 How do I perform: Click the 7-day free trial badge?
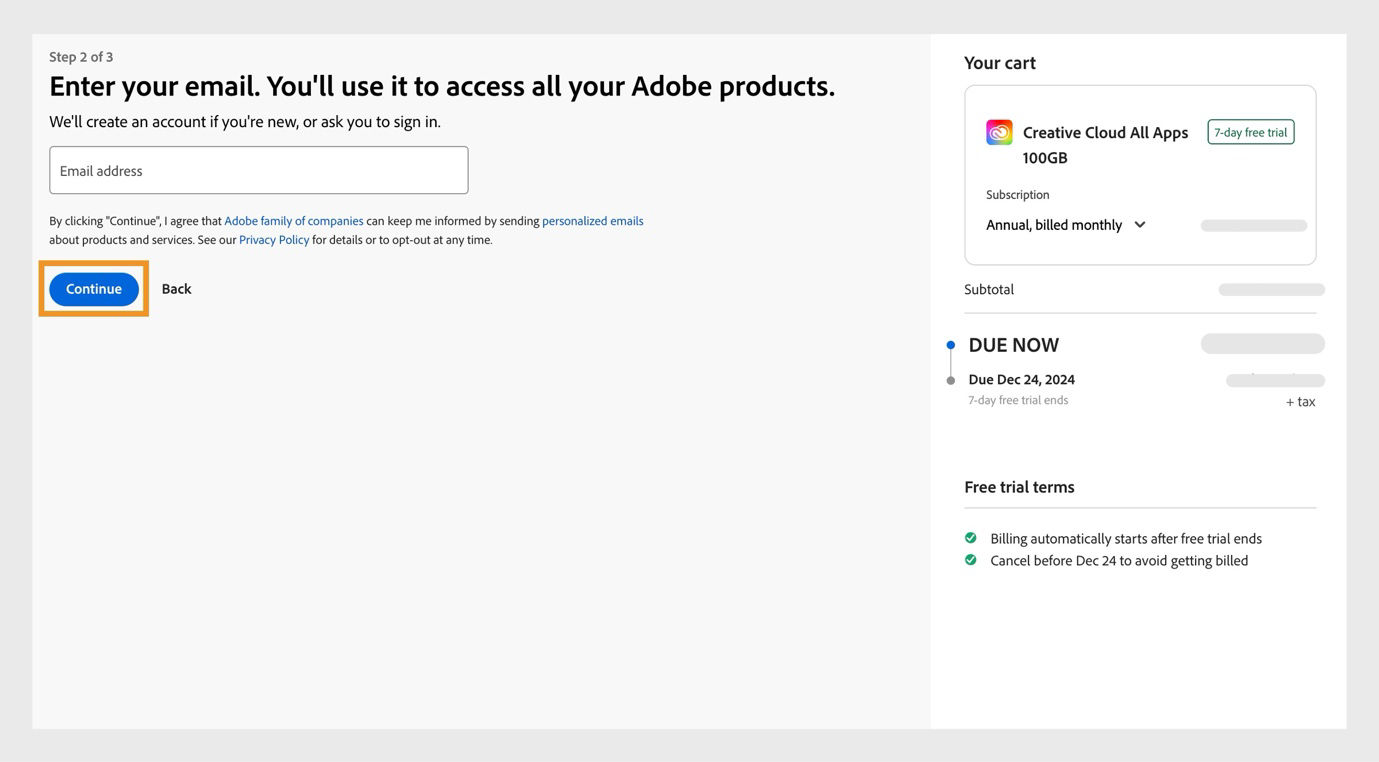(1251, 132)
